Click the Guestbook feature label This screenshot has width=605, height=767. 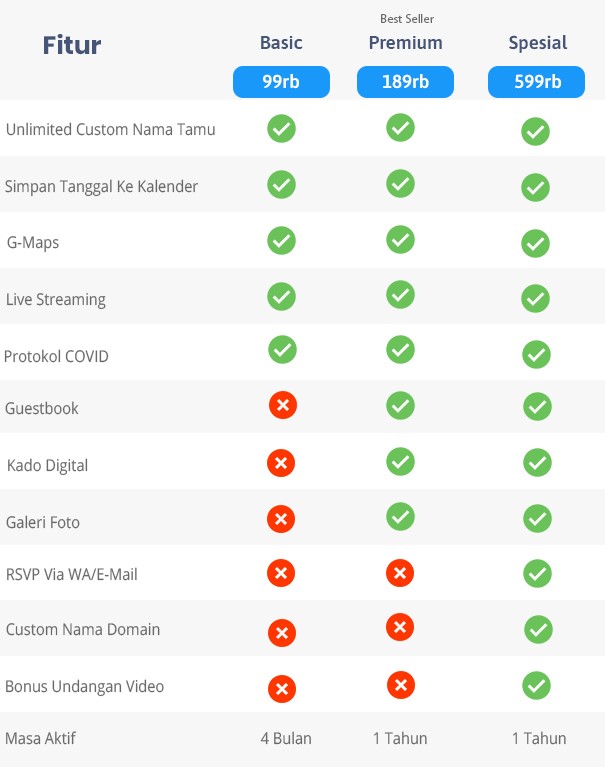[42, 408]
